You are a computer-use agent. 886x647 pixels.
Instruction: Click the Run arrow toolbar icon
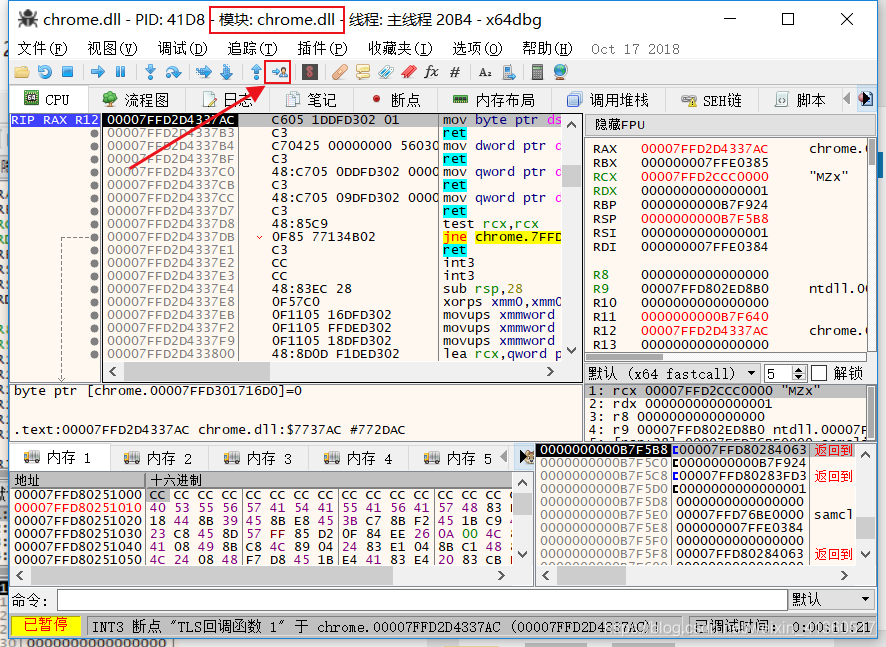click(98, 72)
